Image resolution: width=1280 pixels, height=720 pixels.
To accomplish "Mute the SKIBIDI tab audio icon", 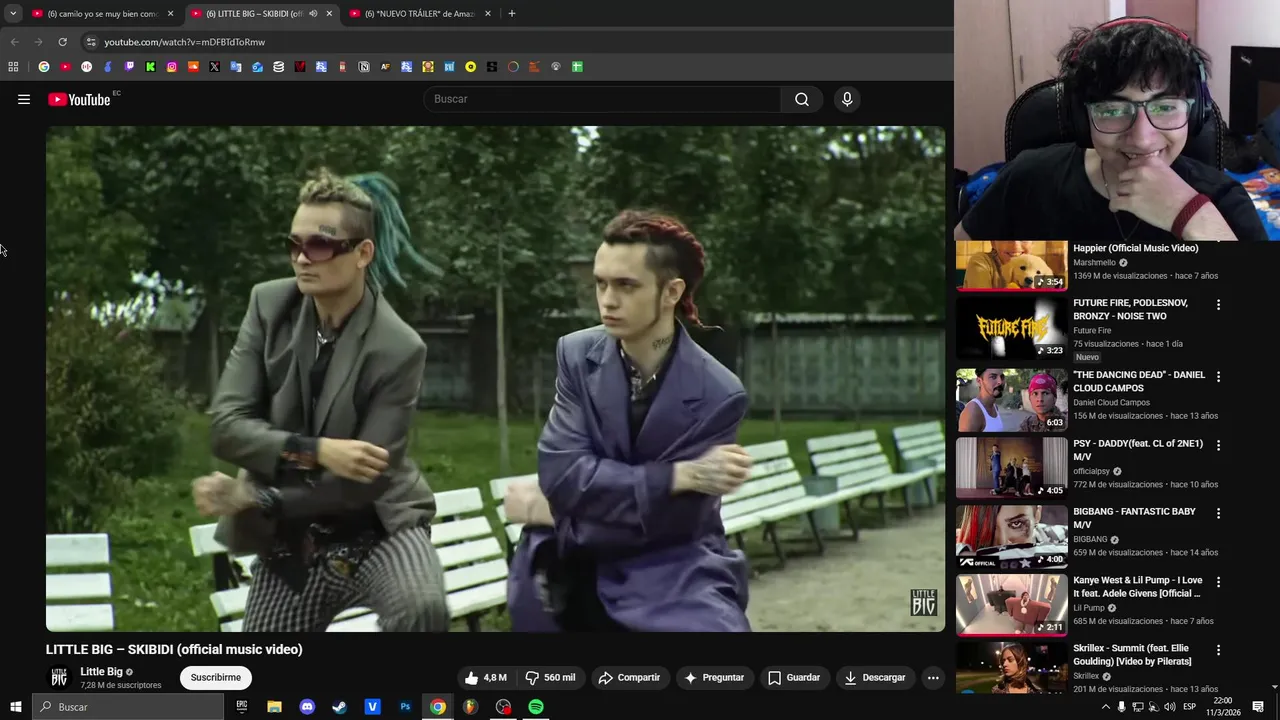I will 313,14.
